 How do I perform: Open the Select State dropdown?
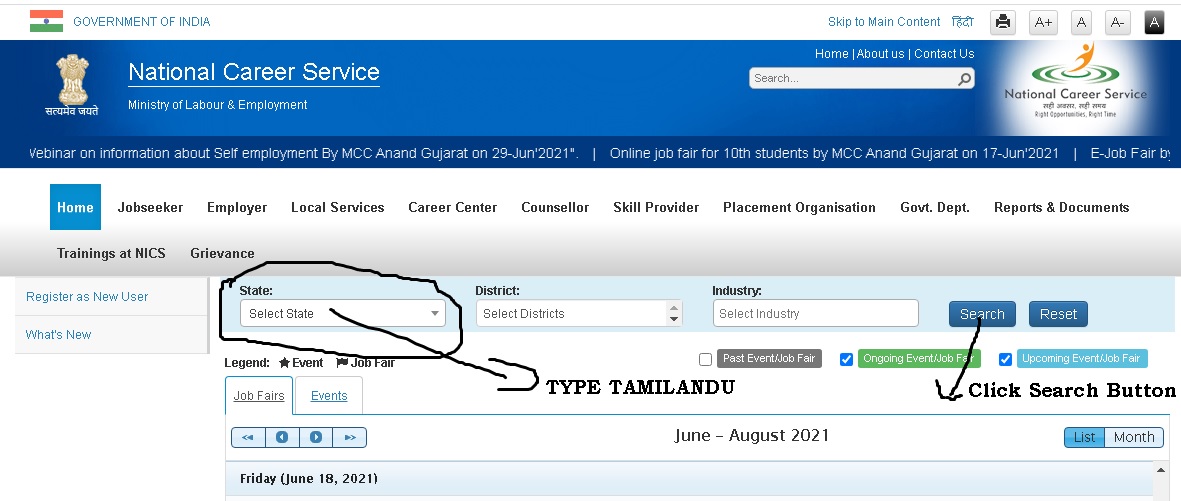343,313
